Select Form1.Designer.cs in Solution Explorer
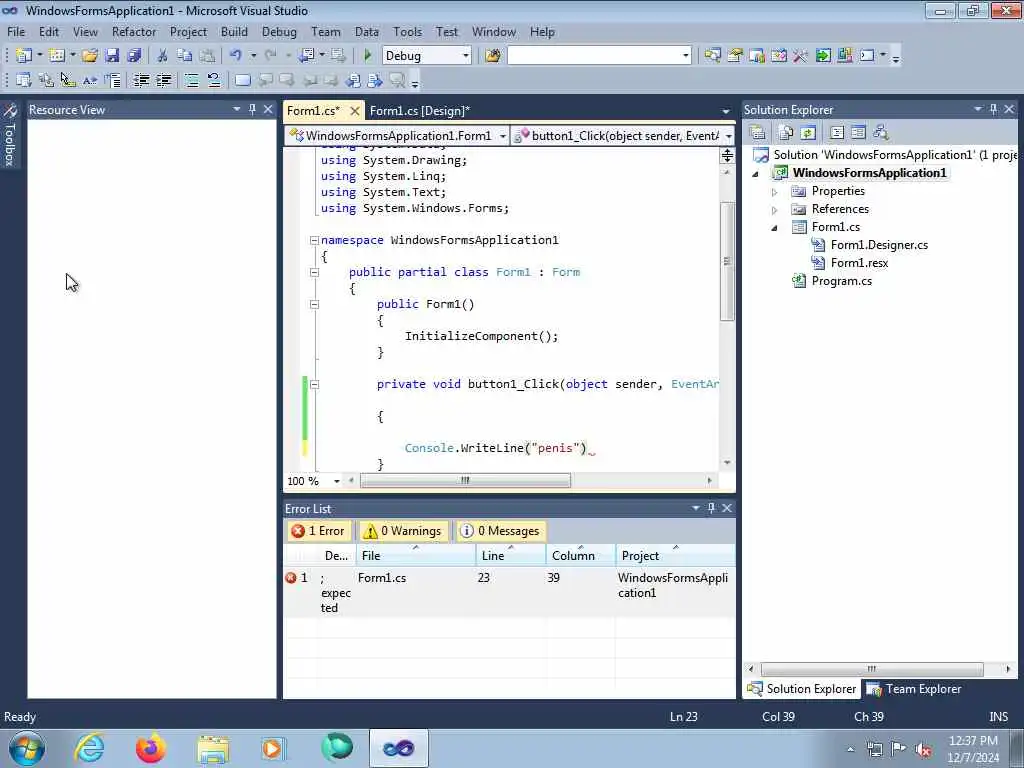Image resolution: width=1024 pixels, height=768 pixels. (x=879, y=245)
